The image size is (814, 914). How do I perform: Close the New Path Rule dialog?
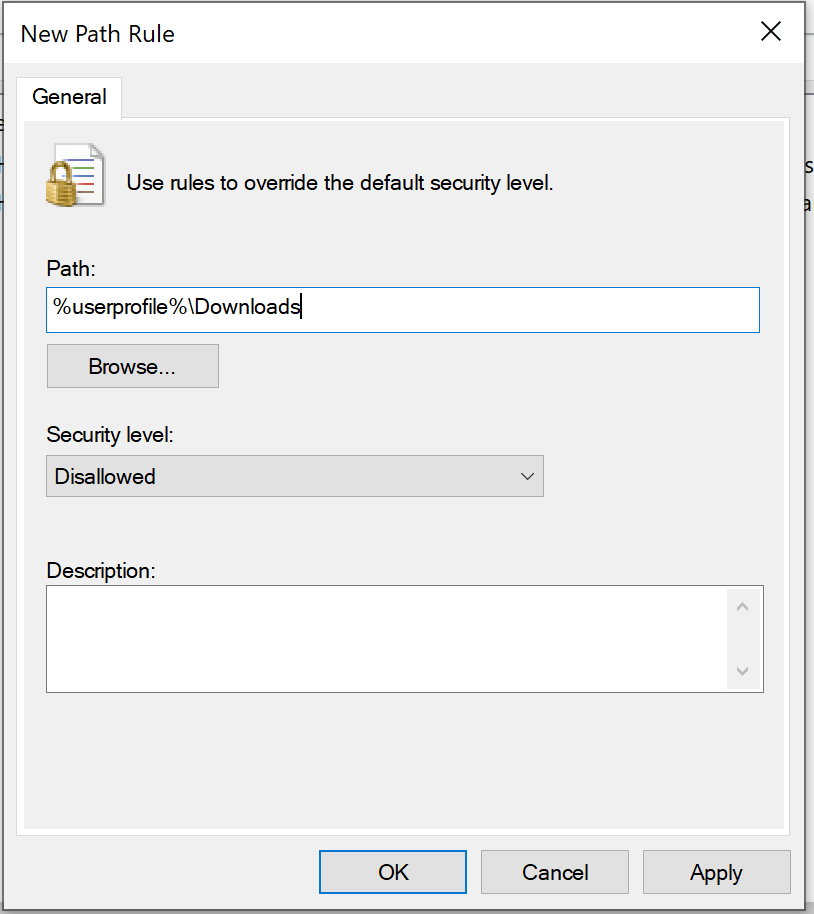[x=770, y=32]
